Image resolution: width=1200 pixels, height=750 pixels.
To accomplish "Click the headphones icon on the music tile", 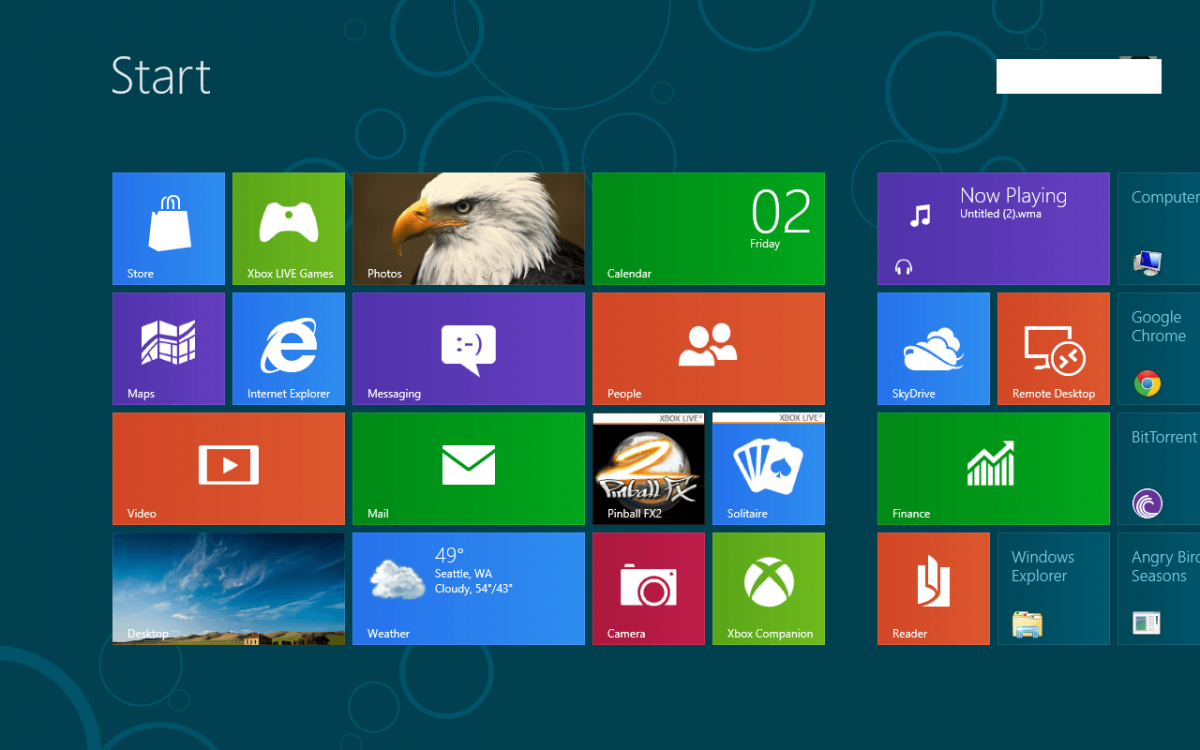I will click(904, 267).
